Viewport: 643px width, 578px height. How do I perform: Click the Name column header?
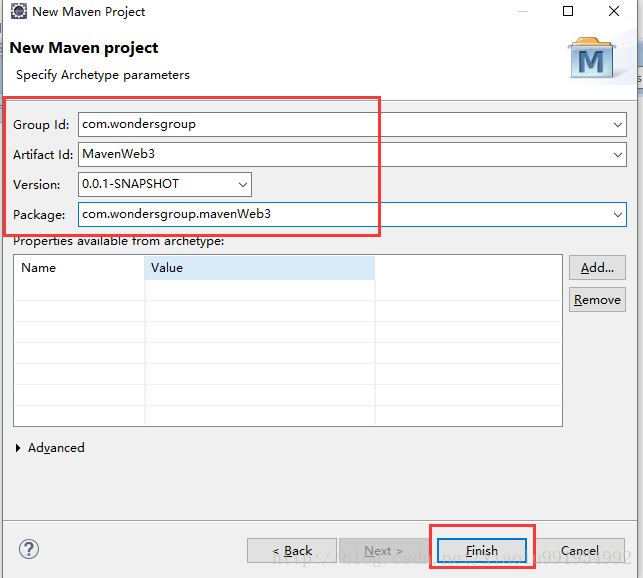coord(79,268)
